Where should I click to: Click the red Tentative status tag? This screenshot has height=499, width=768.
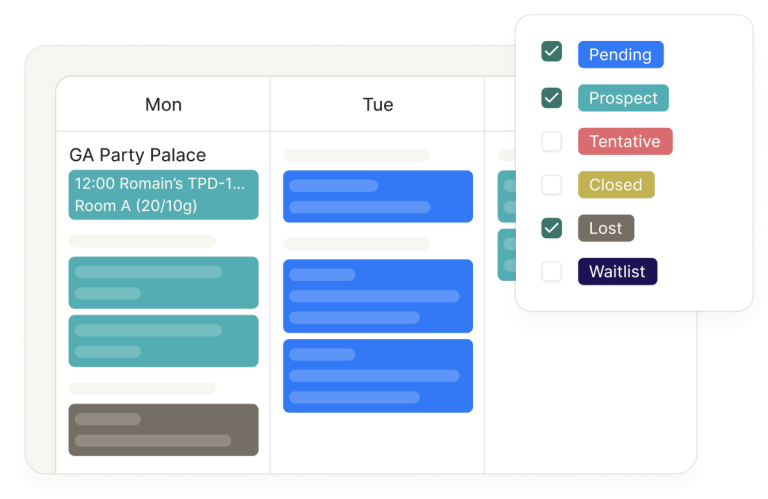click(625, 142)
